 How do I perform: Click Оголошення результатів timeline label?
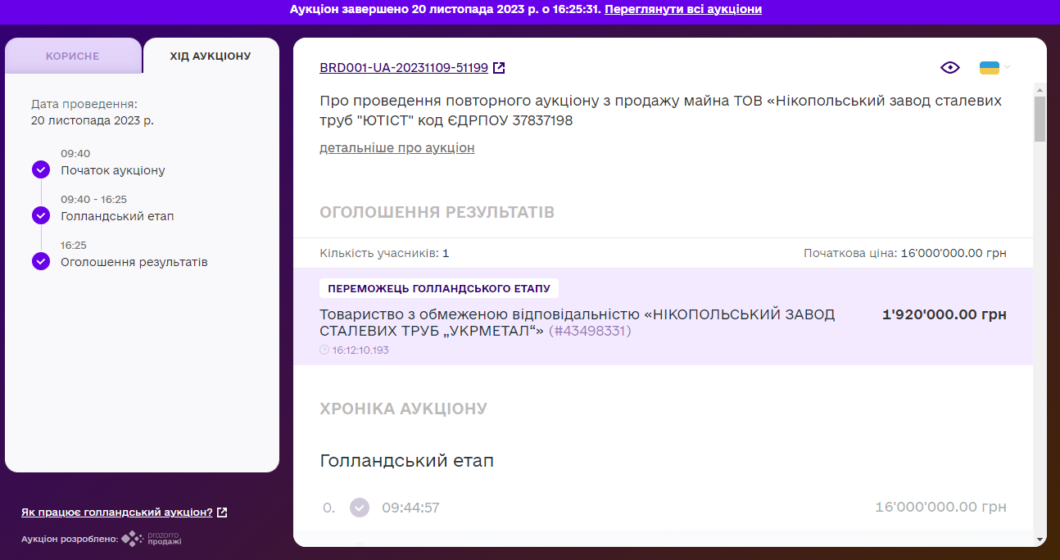click(x=134, y=262)
